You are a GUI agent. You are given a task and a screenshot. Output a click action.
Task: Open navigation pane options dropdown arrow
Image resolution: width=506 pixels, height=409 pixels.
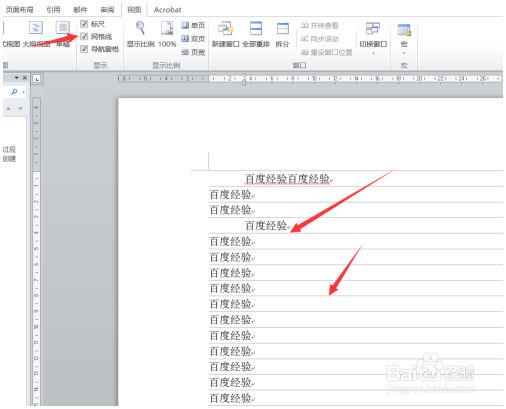point(16,78)
